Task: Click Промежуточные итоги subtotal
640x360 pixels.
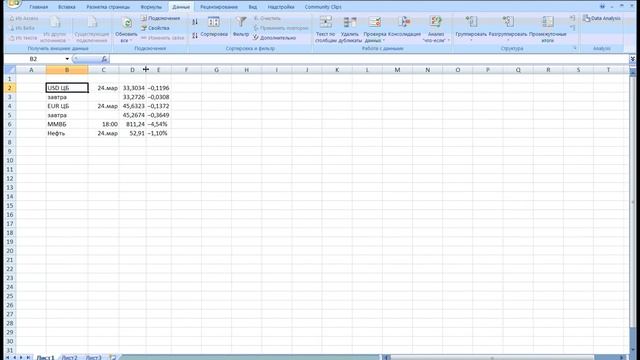Action: coord(547,29)
